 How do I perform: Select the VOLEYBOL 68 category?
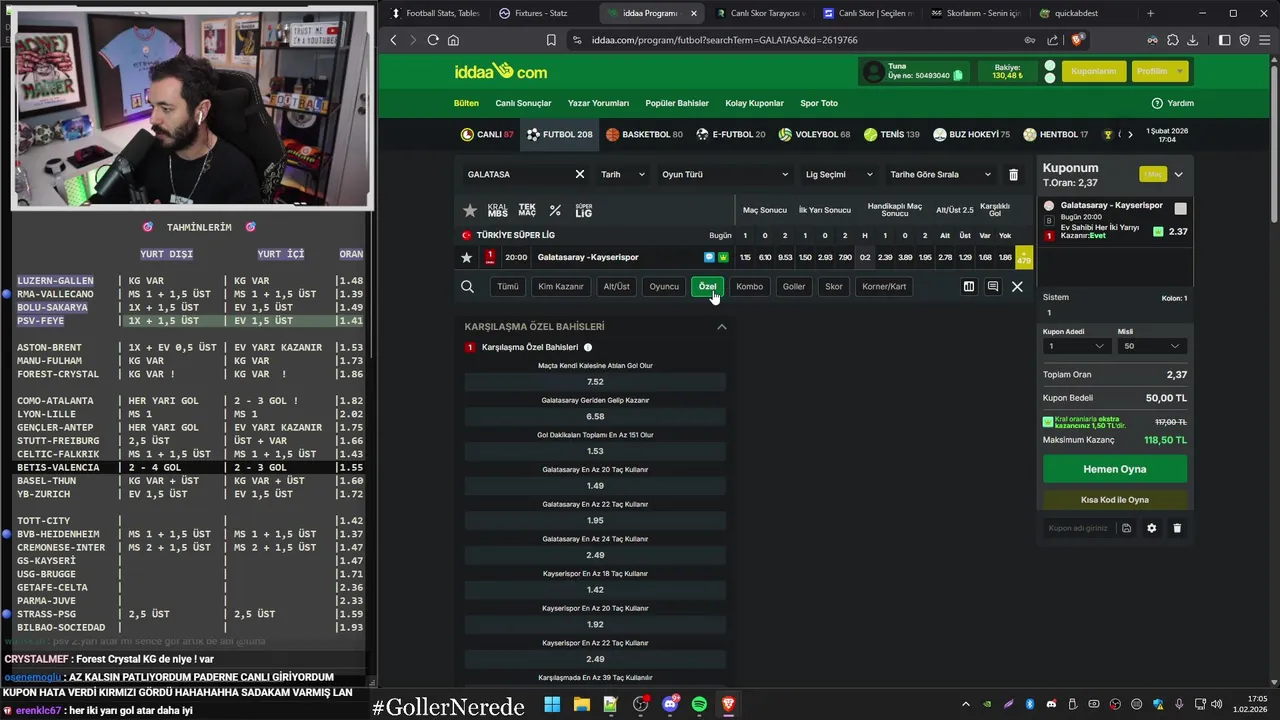pyautogui.click(x=814, y=134)
